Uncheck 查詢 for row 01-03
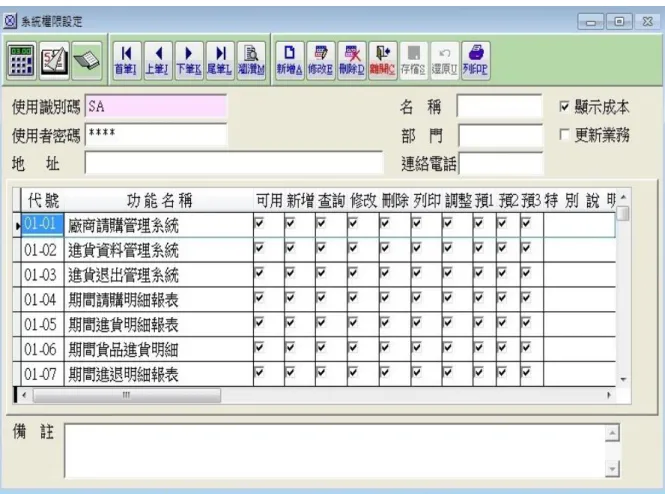The width and height of the screenshot is (665, 494). coord(321,273)
